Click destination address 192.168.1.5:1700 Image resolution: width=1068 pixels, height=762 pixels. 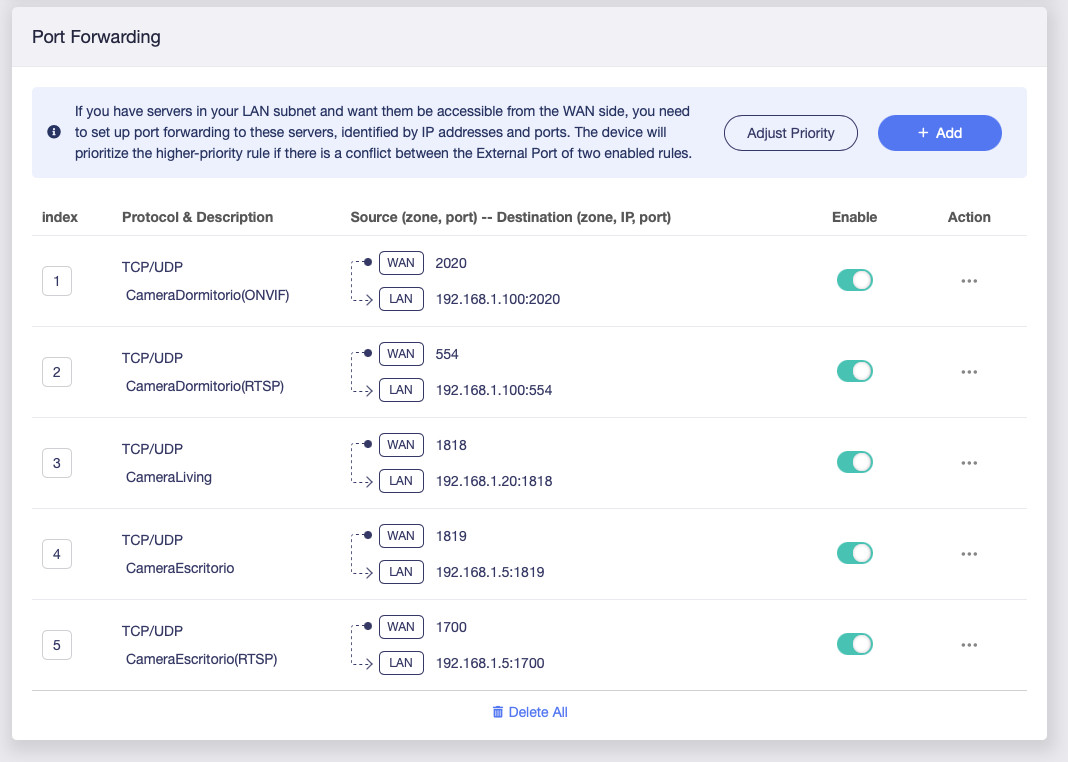tap(490, 663)
